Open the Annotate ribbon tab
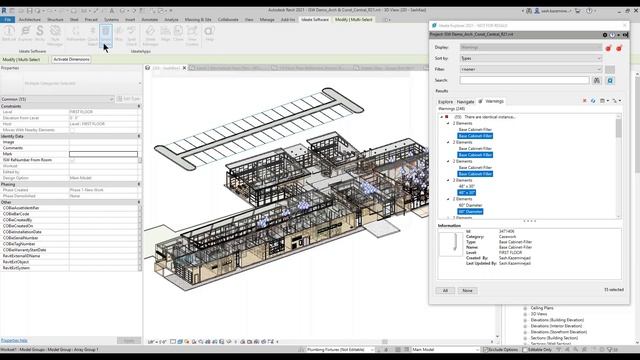This screenshot has height=360, width=640. pos(149,20)
